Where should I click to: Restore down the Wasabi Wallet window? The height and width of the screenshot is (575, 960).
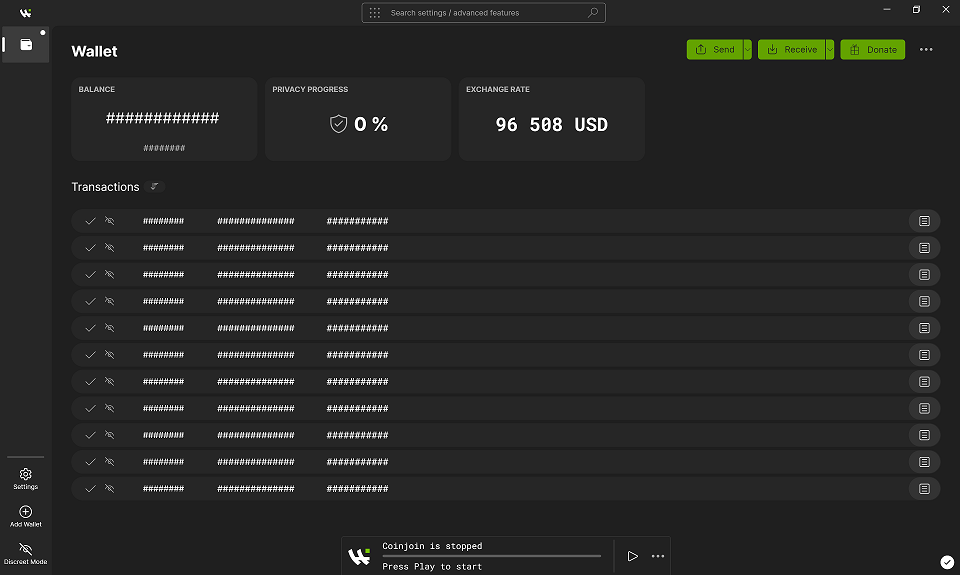(917, 10)
